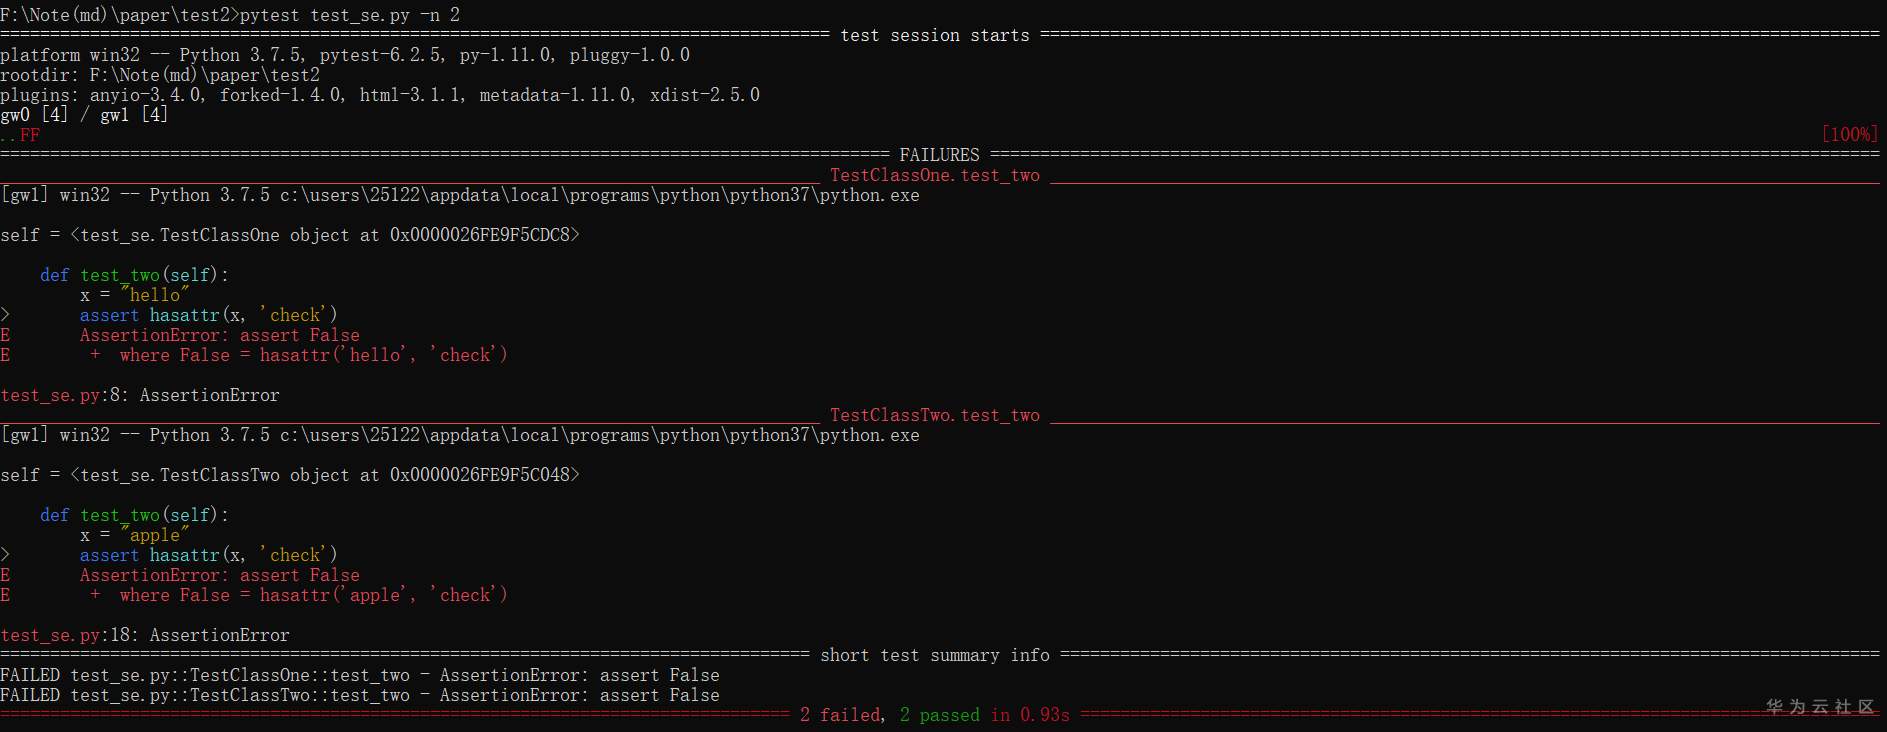Click the x = "hello" code line
1887x732 pixels.
pyautogui.click(x=134, y=295)
